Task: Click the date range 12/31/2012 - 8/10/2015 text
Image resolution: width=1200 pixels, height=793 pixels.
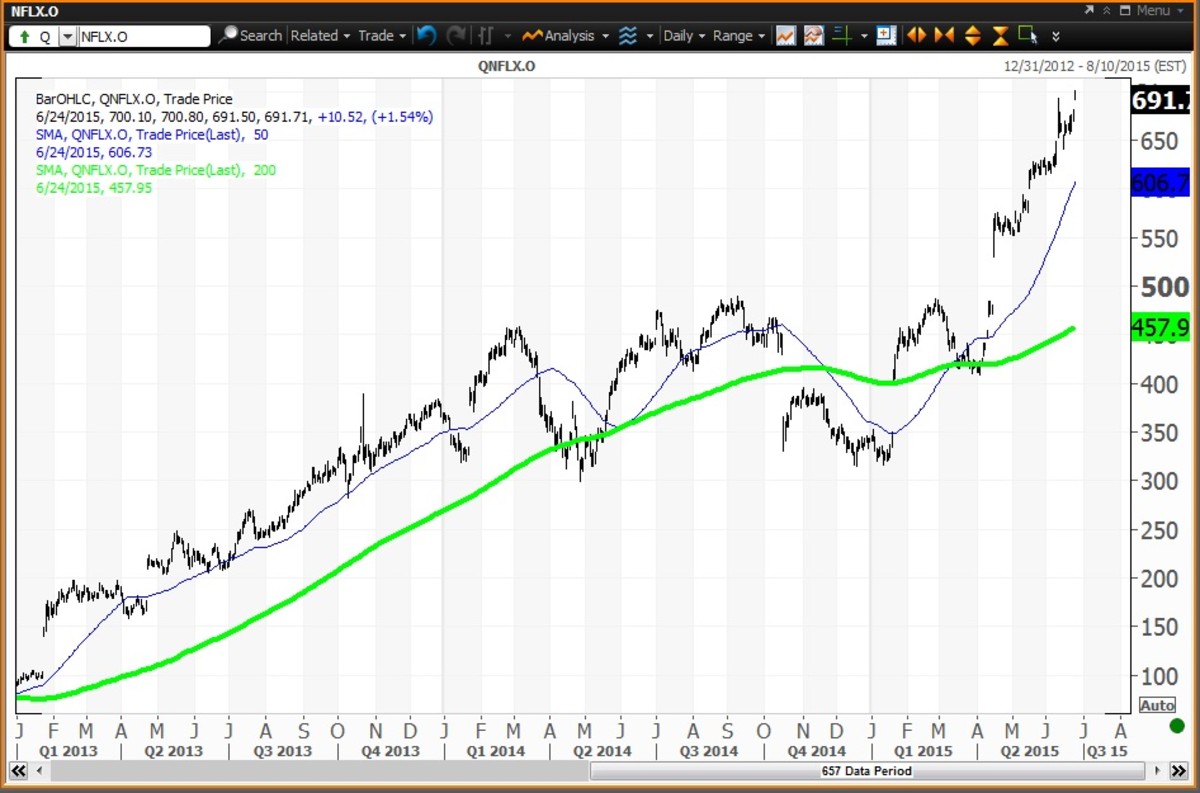Action: pos(1095,66)
